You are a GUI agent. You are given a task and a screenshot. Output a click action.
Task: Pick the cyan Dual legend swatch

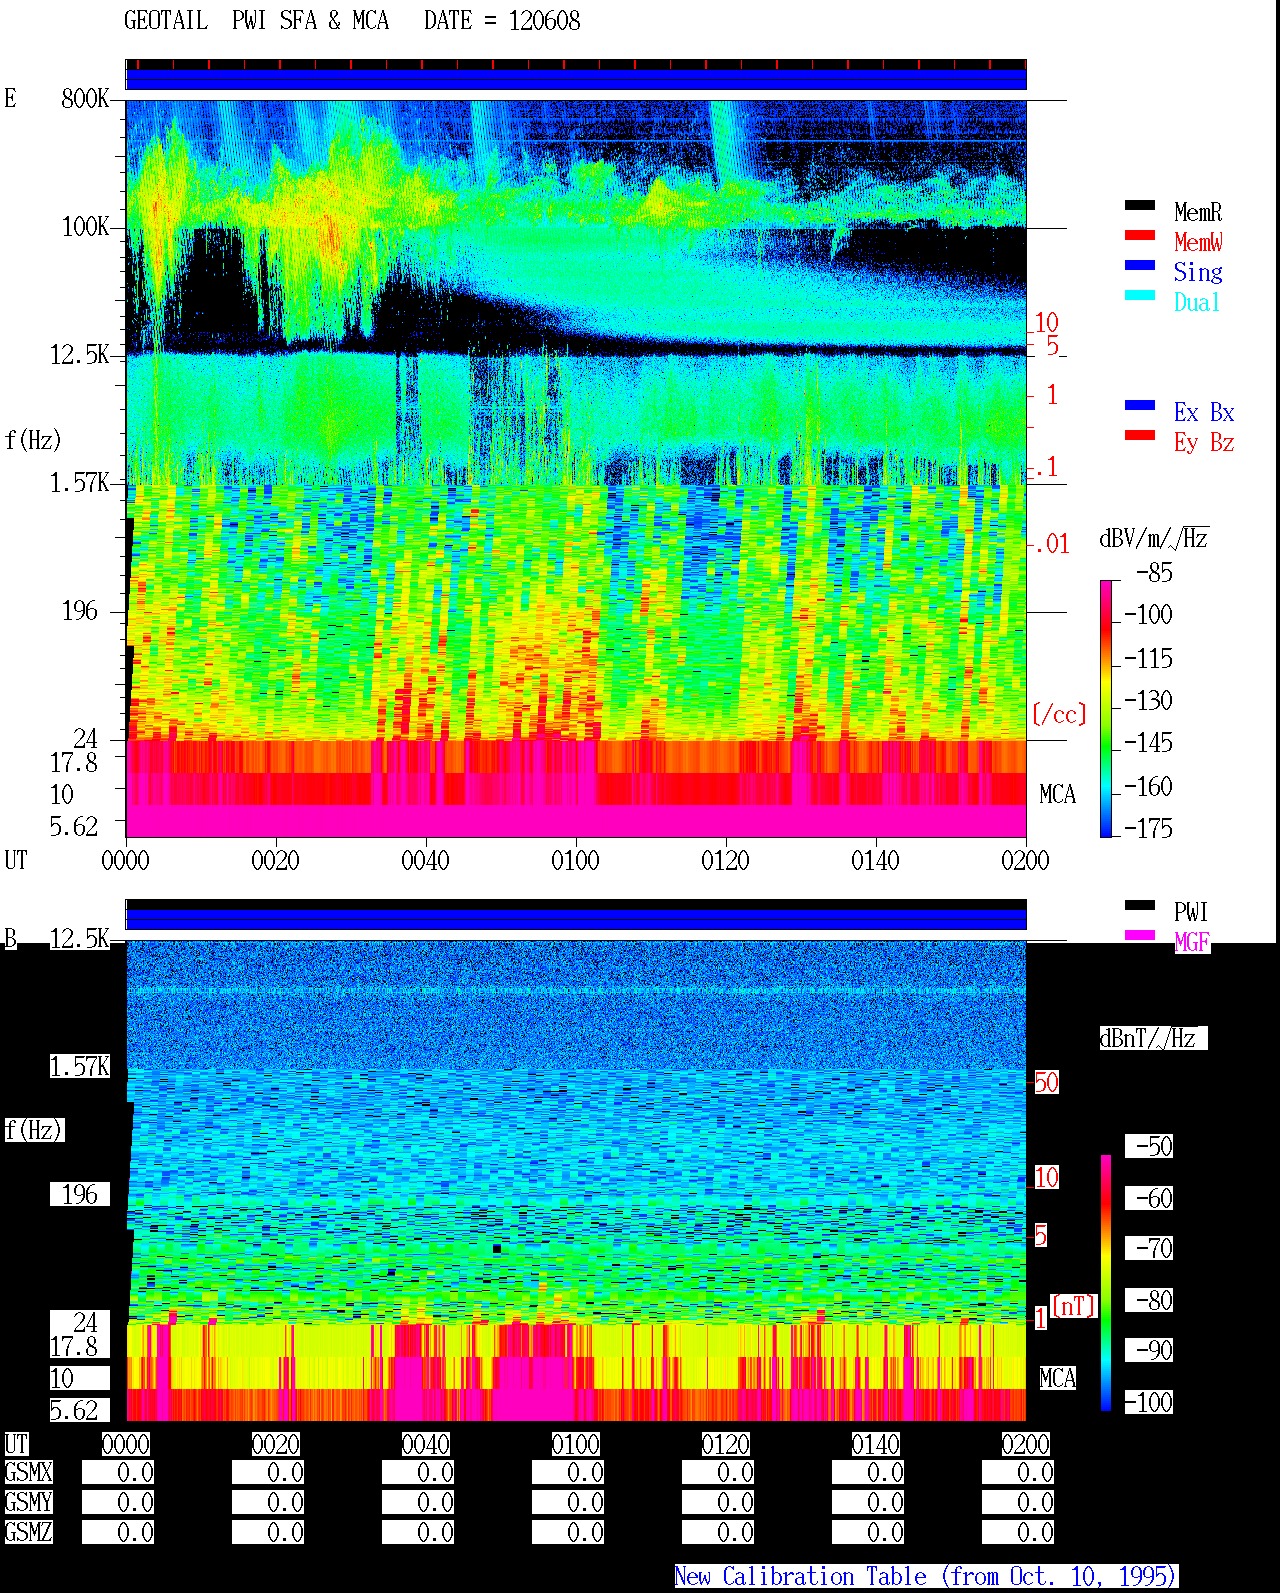pos(1140,296)
